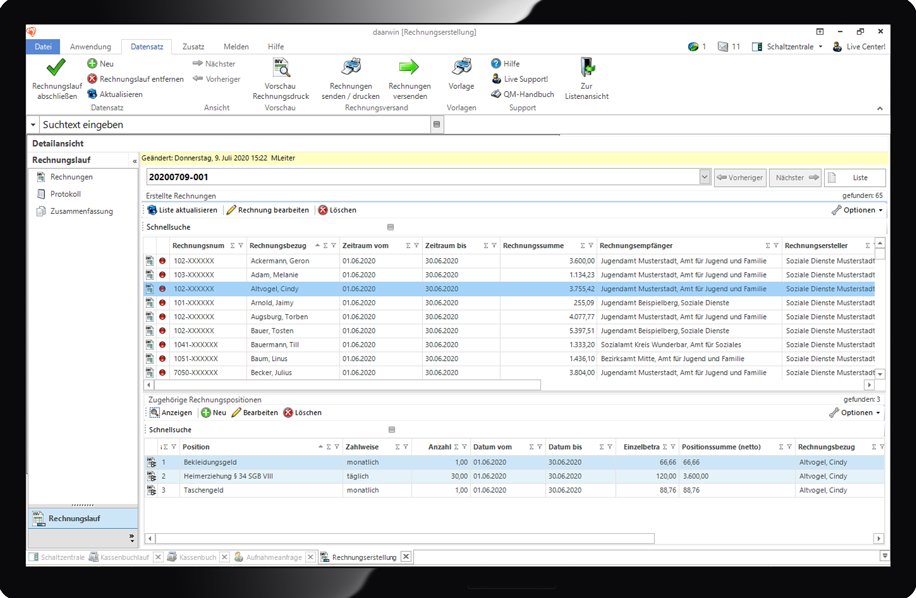Click Bearbeiten in the positions toolbar
This screenshot has width=916, height=598.
[x=255, y=413]
